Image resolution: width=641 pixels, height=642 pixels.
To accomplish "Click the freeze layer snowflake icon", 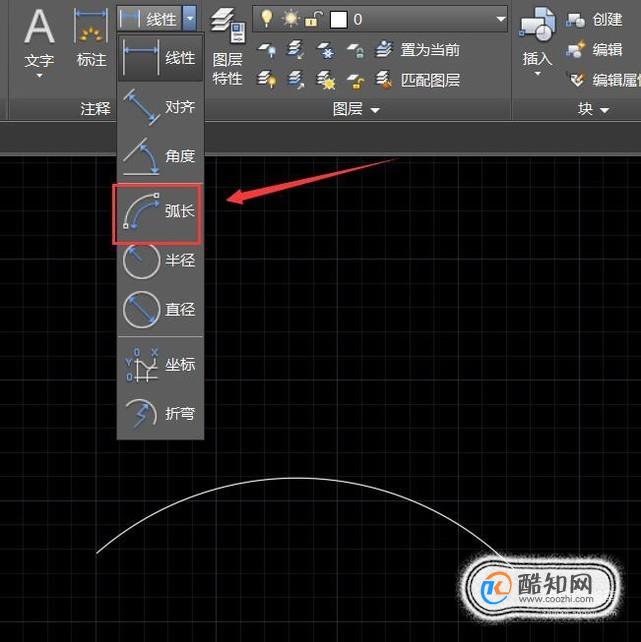I will pos(326,50).
